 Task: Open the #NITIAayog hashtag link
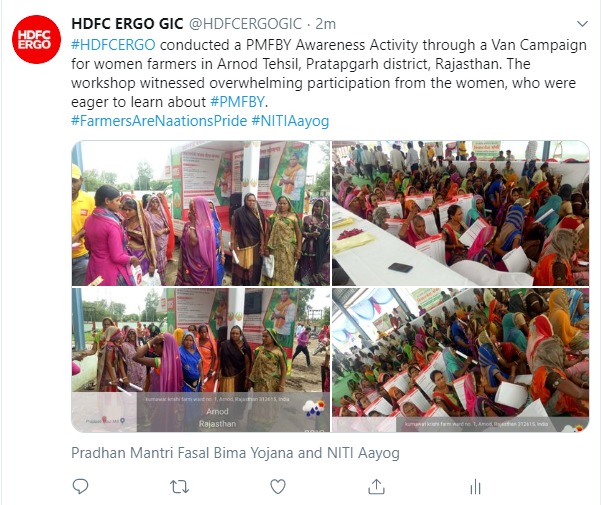click(290, 121)
